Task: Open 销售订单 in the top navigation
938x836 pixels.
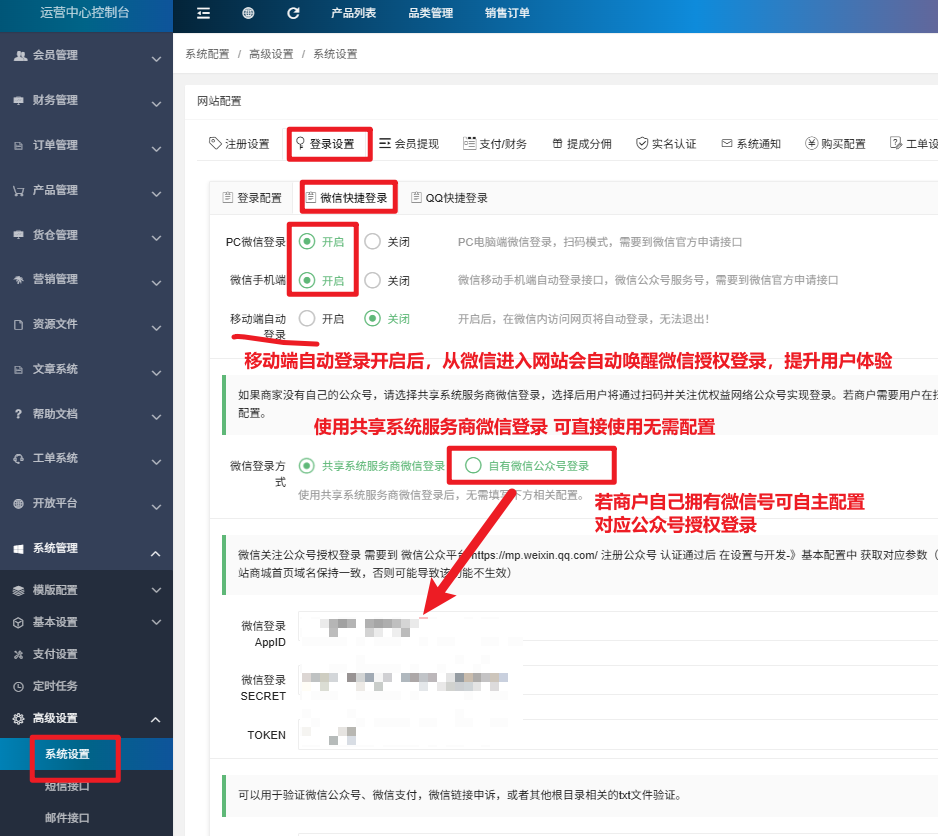Action: (507, 13)
